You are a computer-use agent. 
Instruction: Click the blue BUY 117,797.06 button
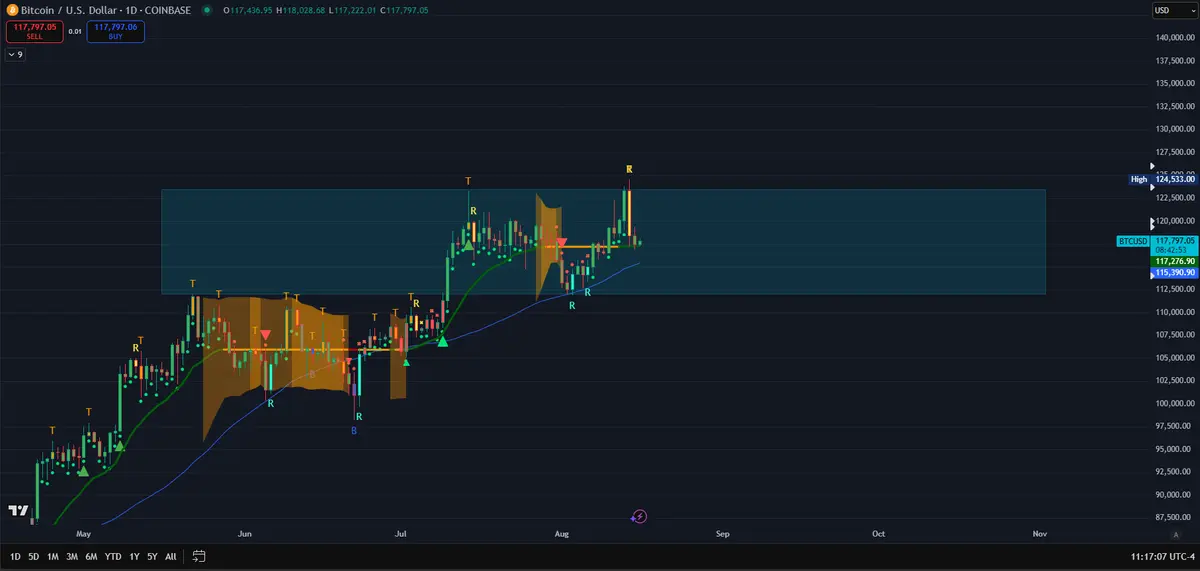(116, 31)
